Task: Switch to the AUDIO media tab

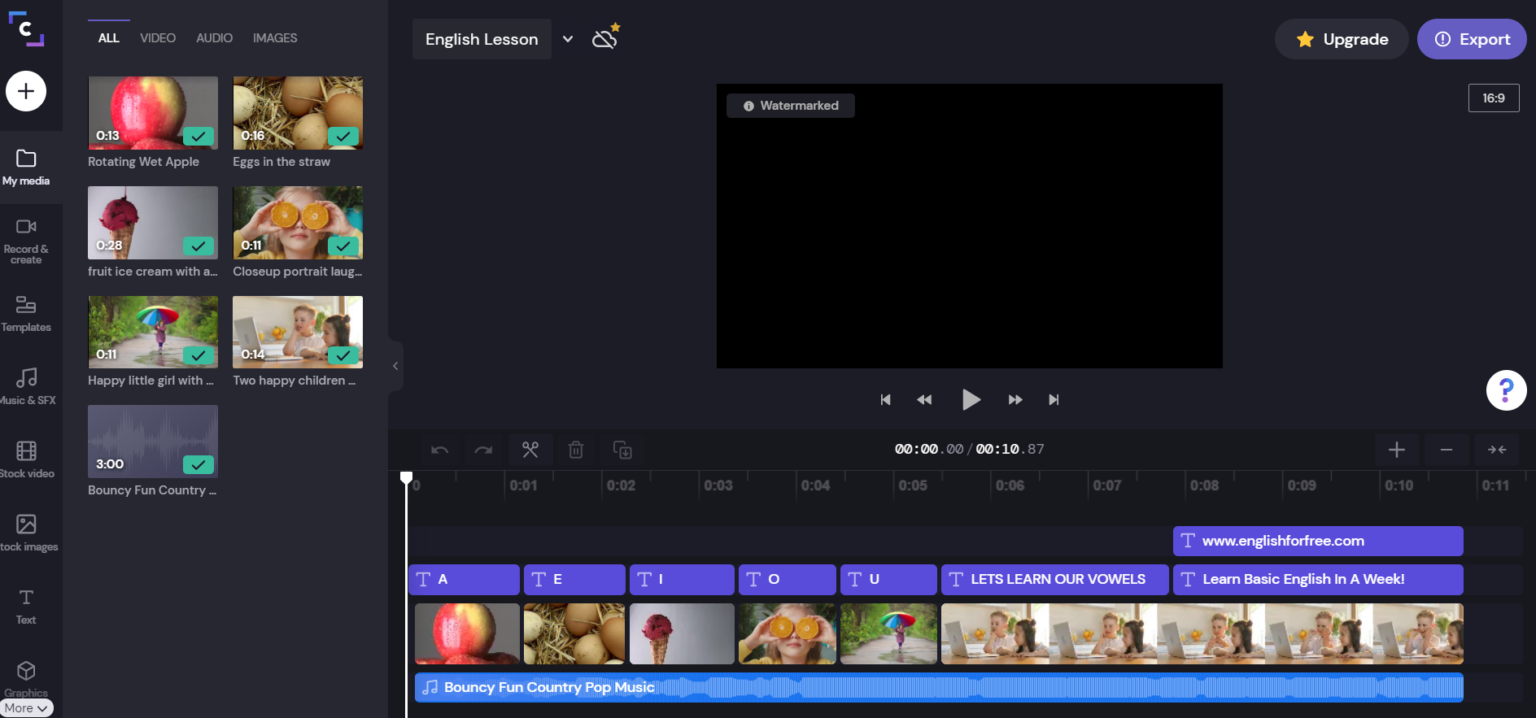Action: [214, 38]
